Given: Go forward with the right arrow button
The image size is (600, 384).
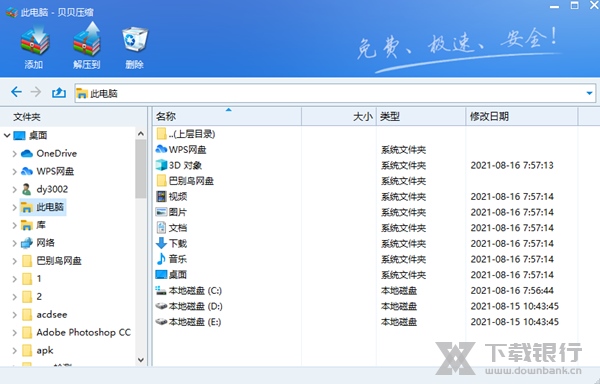Looking at the screenshot, I should (x=36, y=92).
